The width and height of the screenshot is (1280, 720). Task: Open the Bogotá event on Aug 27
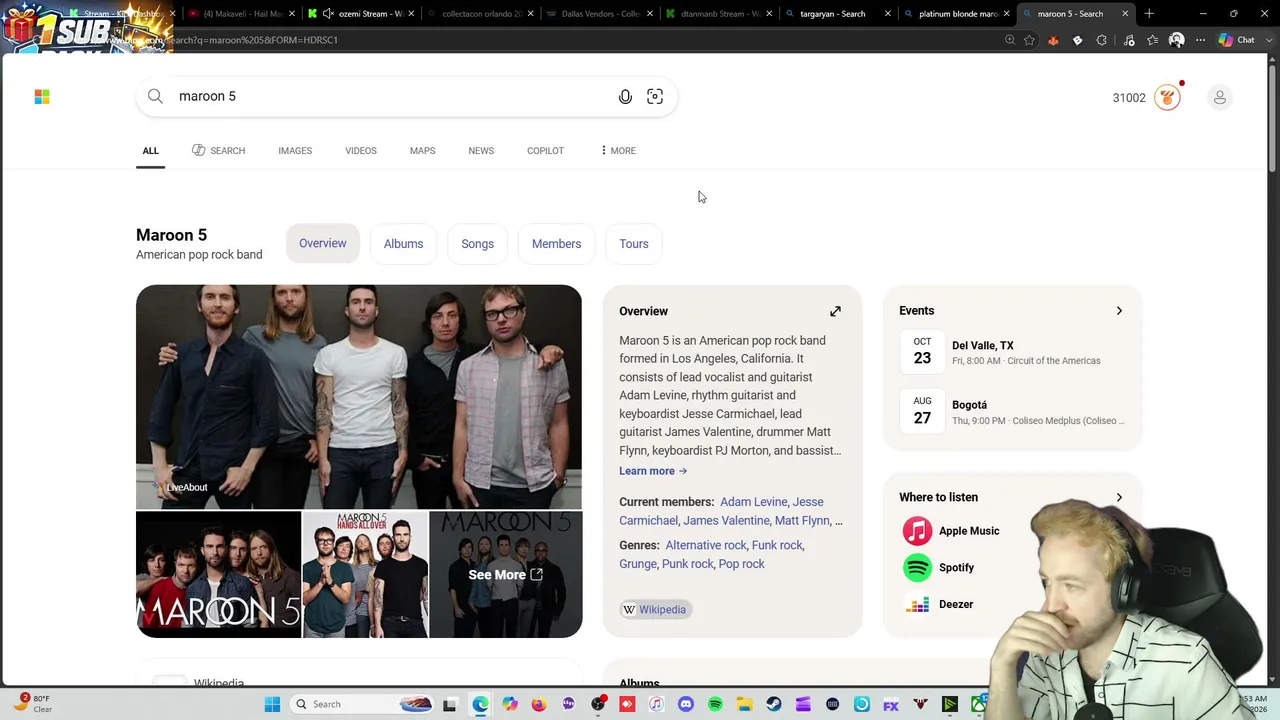pyautogui.click(x=1012, y=412)
